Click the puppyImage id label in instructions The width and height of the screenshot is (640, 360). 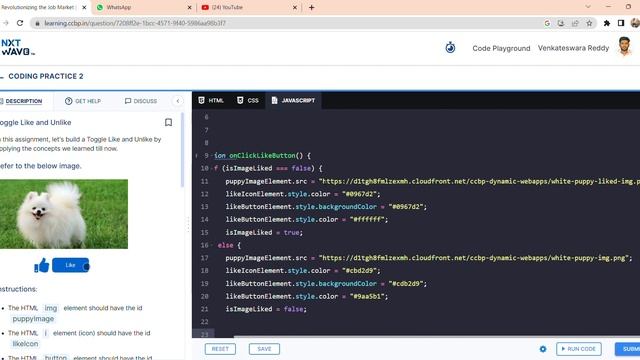pyautogui.click(x=33, y=319)
